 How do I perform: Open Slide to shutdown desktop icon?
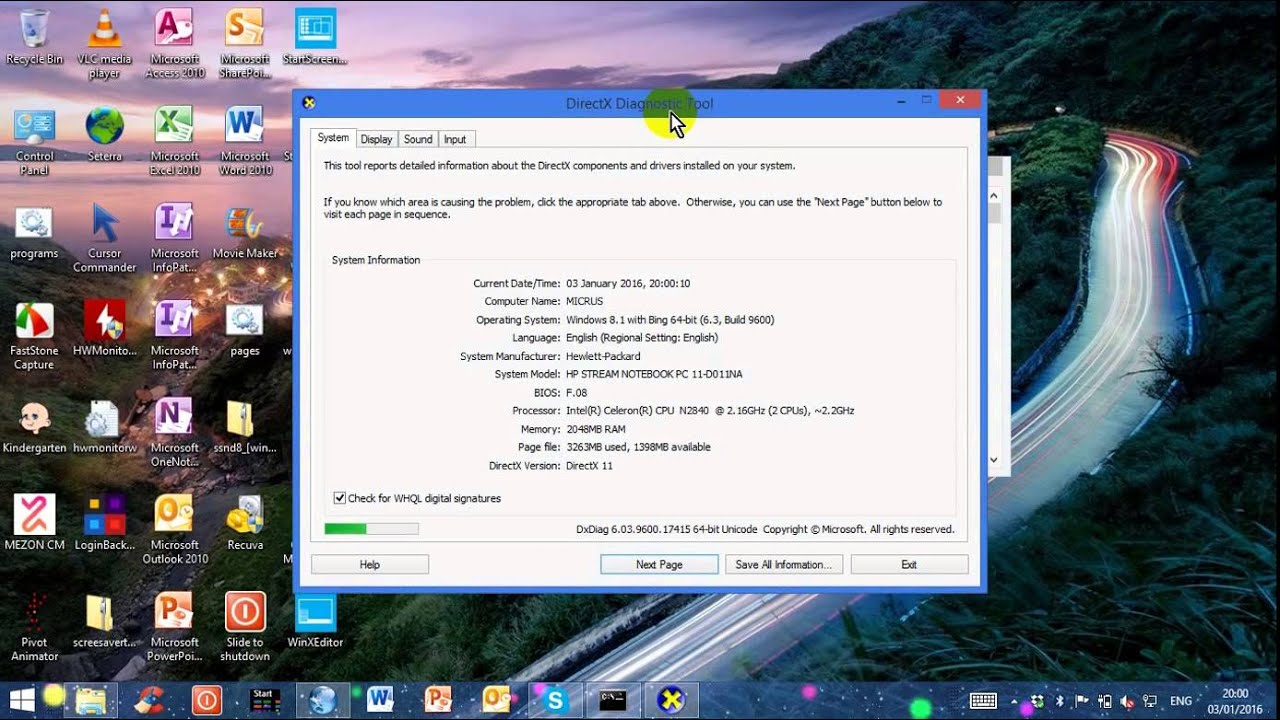coord(245,627)
